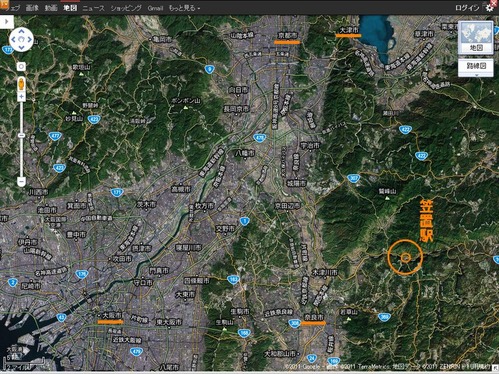This screenshot has height=374, width=499.
Task: Click the ログイン sign-in link
Action: click(x=467, y=8)
